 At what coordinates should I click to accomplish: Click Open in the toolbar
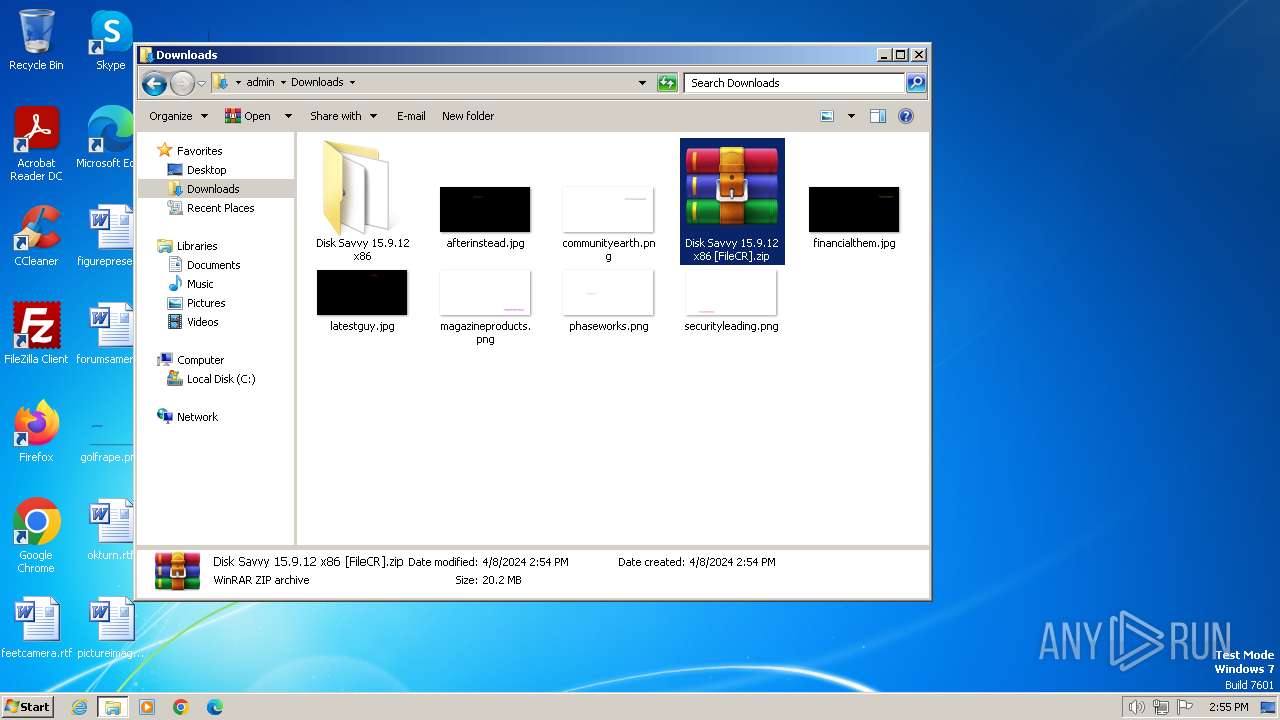[x=248, y=116]
